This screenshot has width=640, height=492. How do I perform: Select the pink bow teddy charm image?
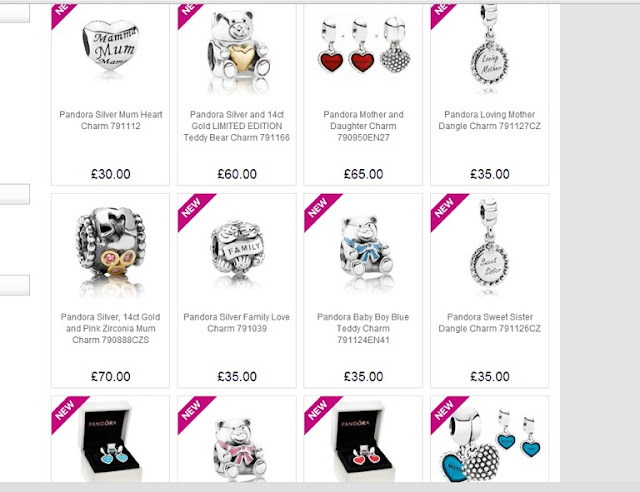pos(240,449)
